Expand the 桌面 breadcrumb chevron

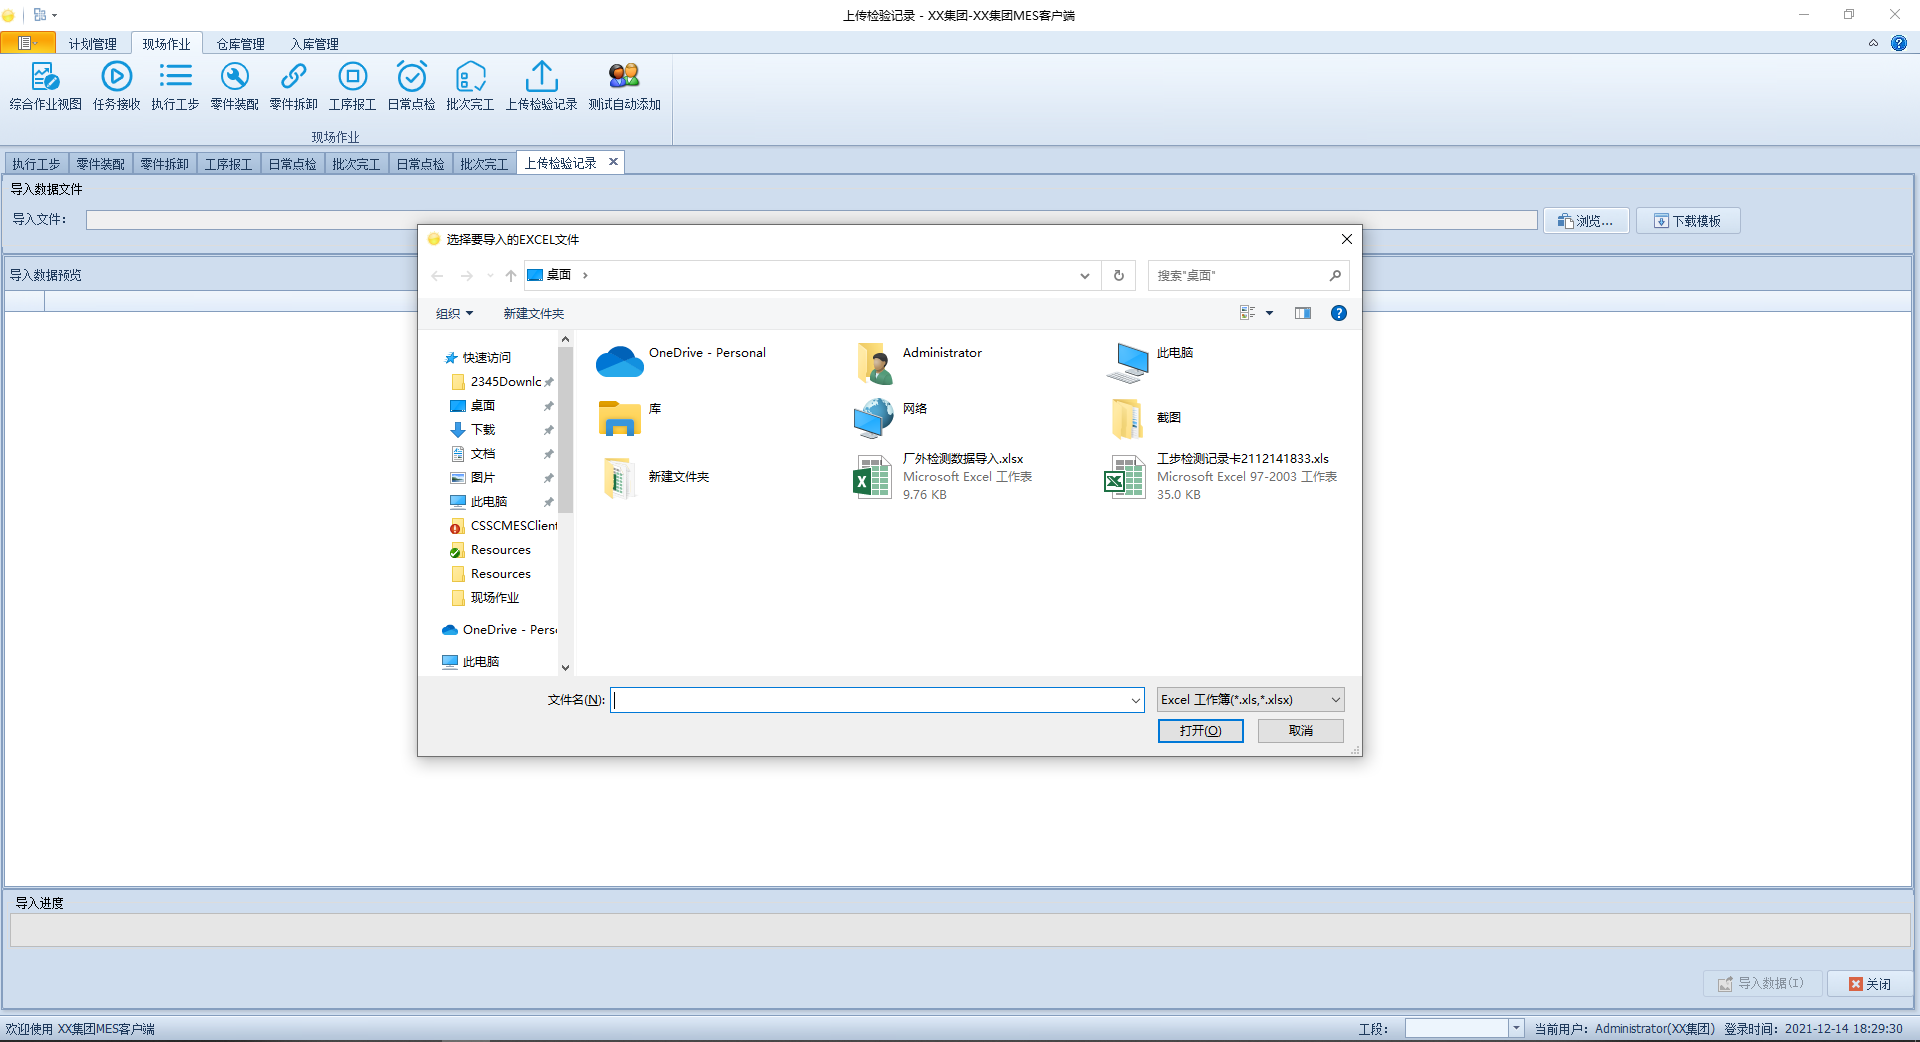pos(585,275)
